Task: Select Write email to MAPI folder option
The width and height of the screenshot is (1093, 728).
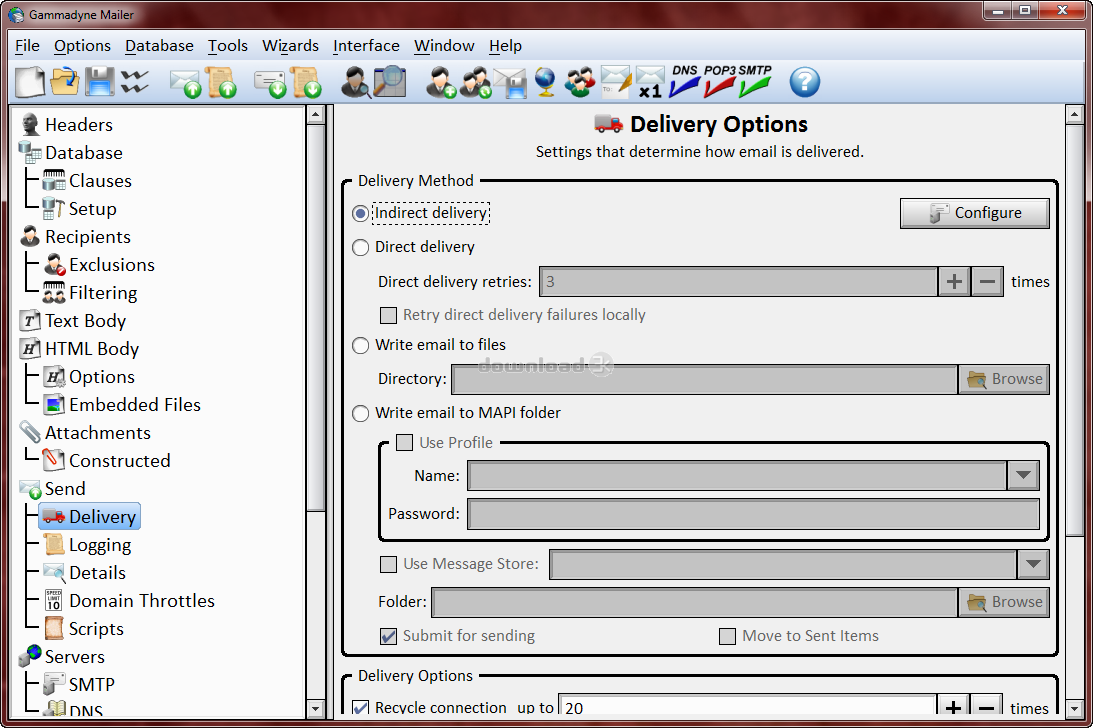Action: [x=361, y=413]
